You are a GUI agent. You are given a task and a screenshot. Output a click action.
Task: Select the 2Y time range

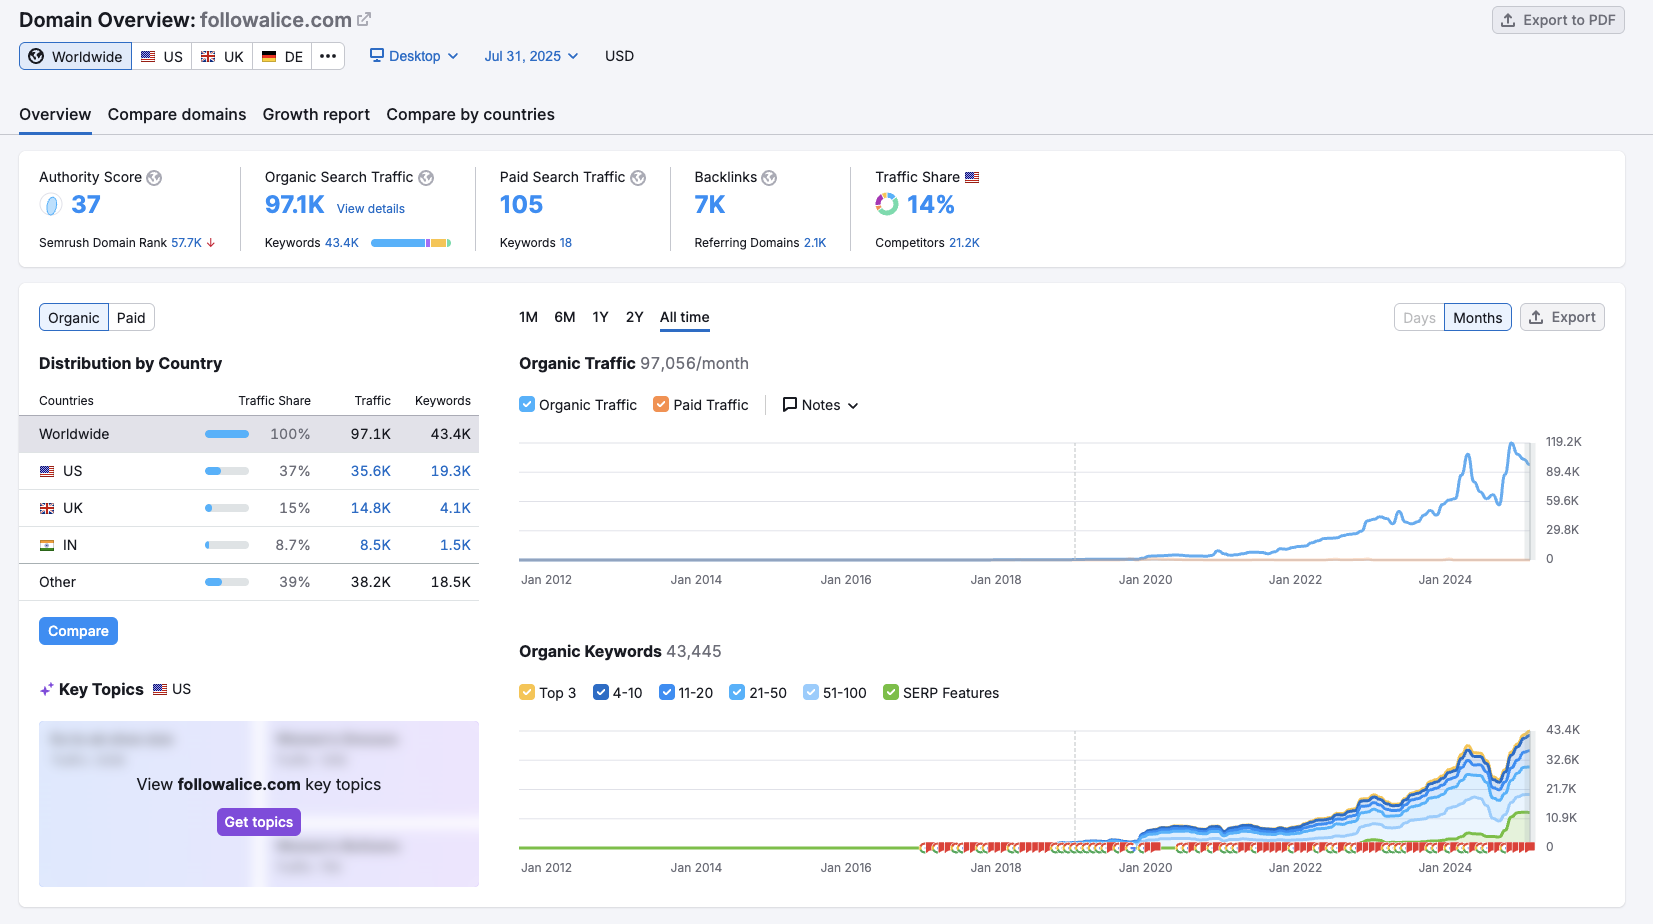[634, 317]
